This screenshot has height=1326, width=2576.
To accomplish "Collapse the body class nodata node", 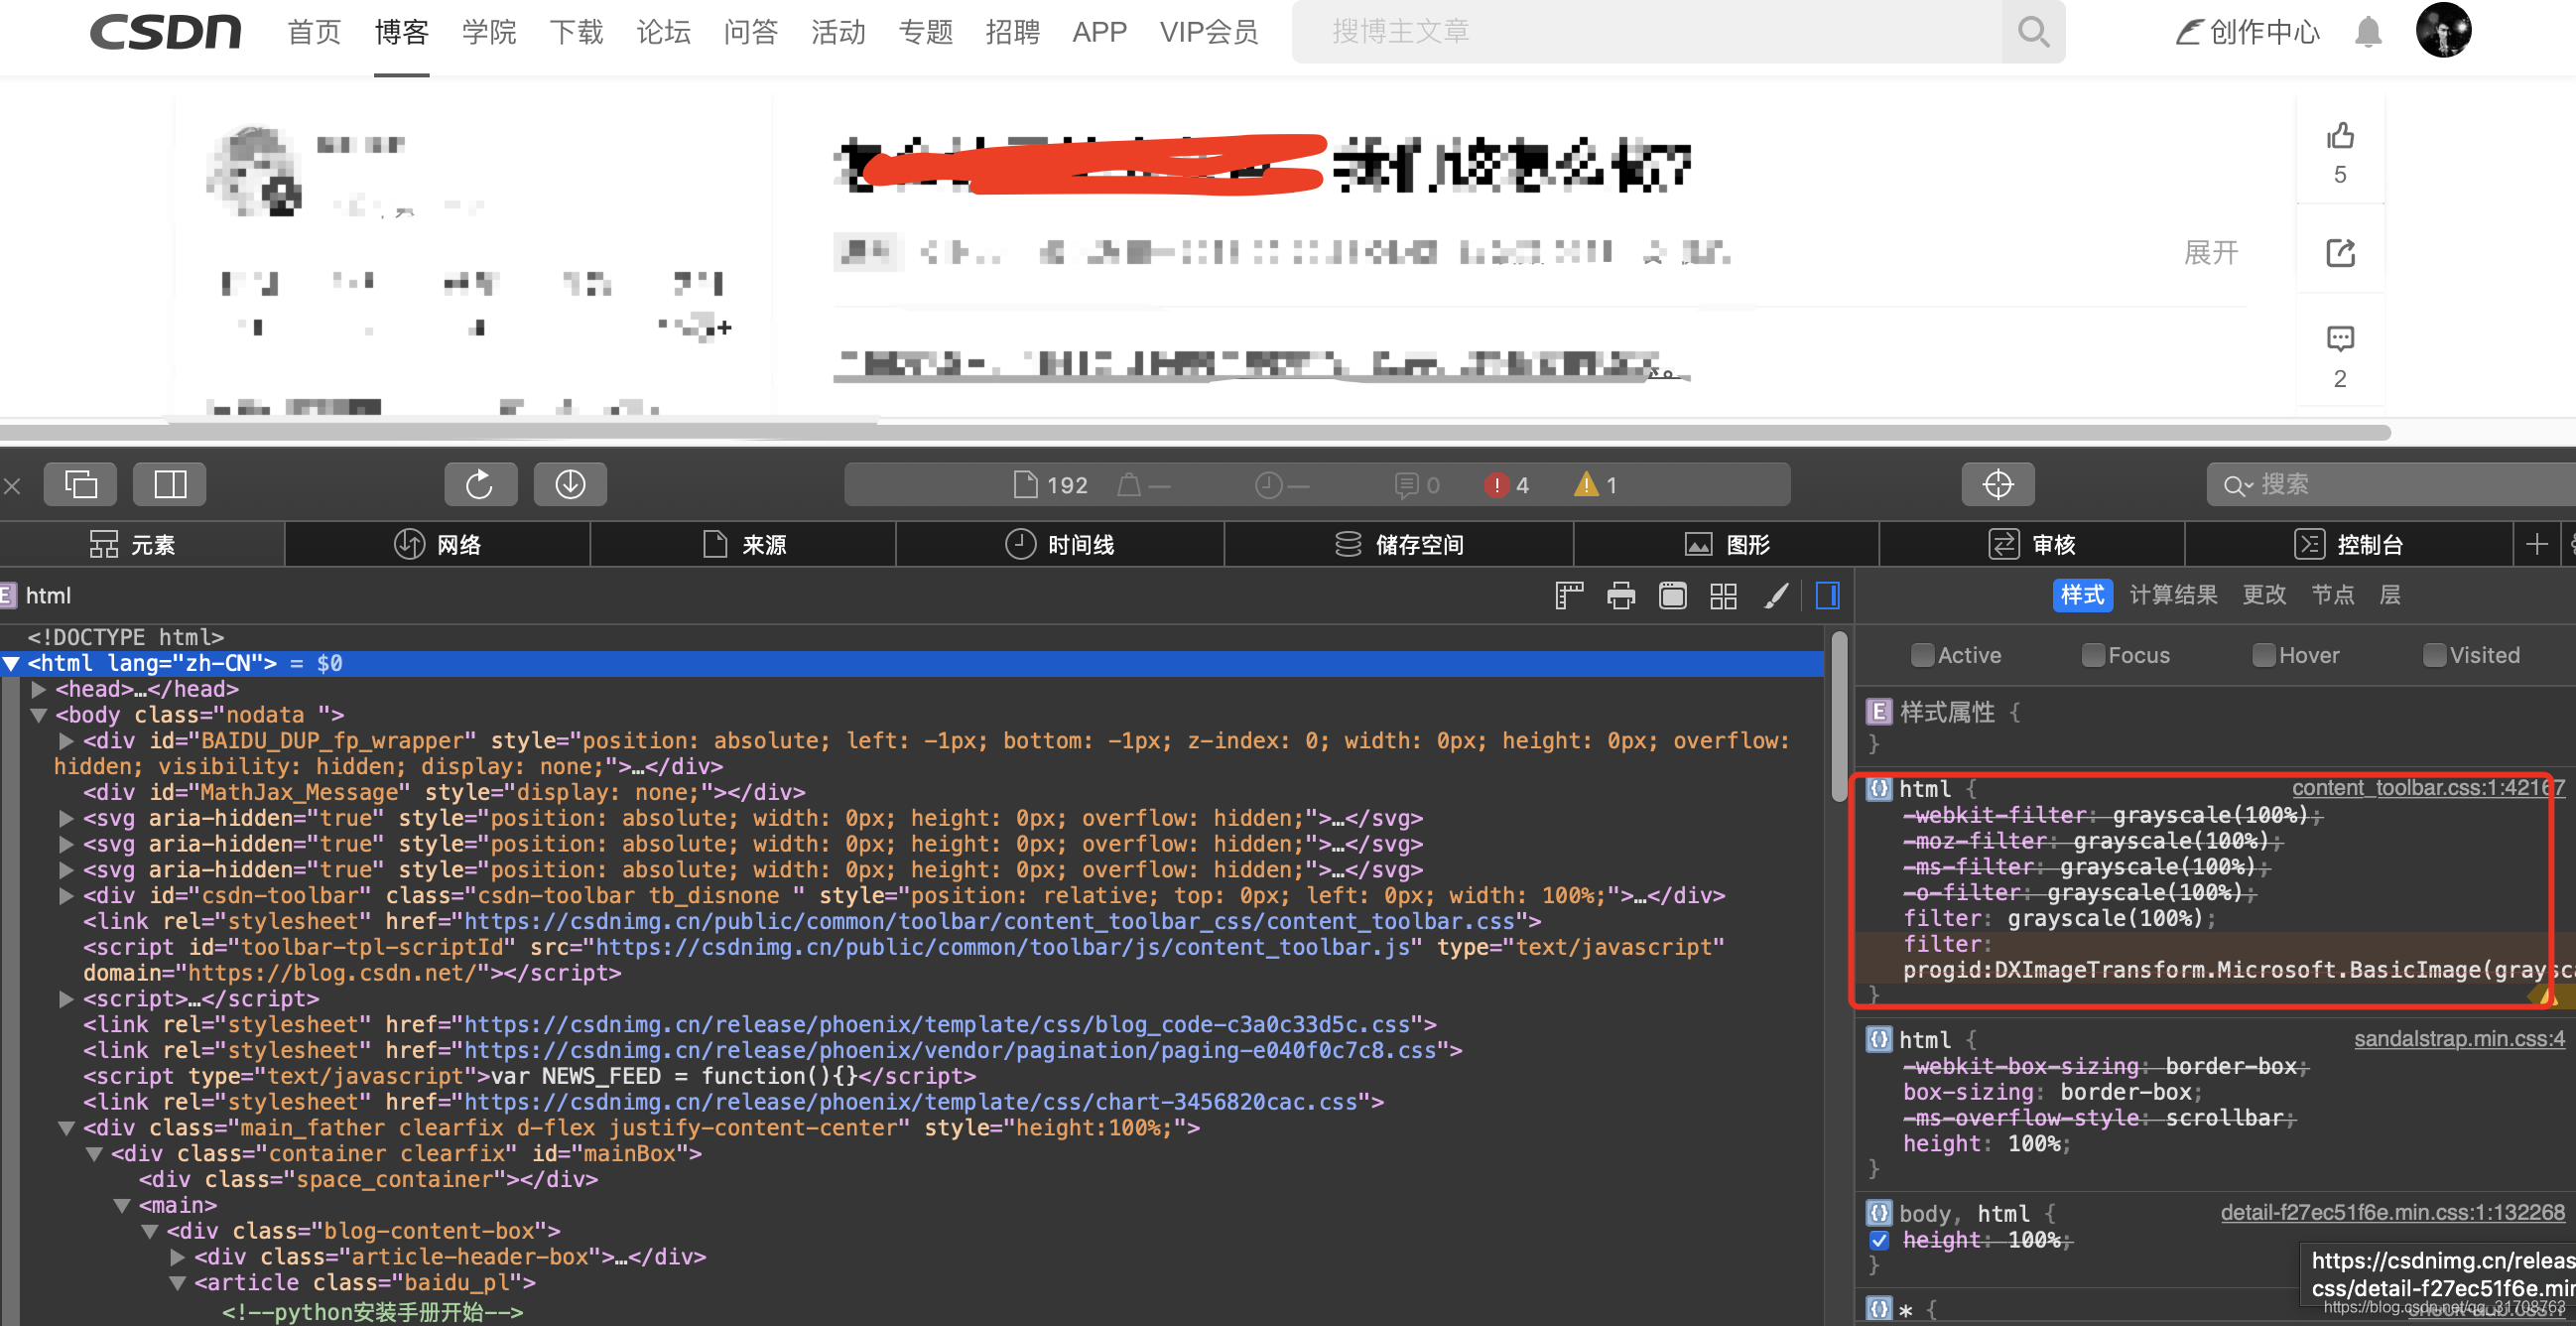I will 39,716.
